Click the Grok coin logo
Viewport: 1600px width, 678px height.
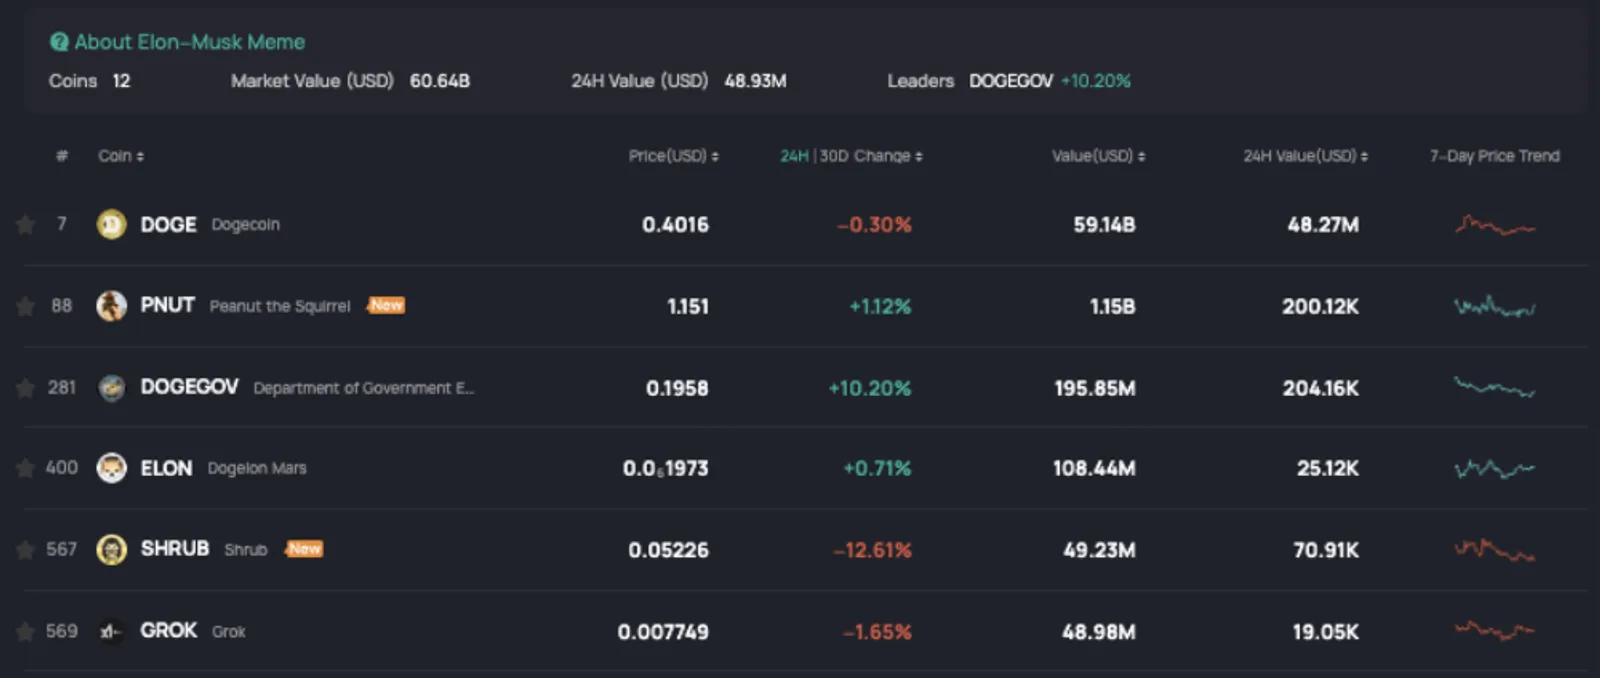click(x=111, y=631)
